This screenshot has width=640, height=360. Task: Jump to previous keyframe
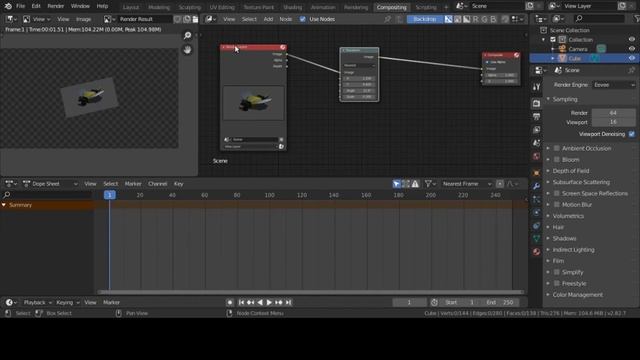[x=251, y=302]
